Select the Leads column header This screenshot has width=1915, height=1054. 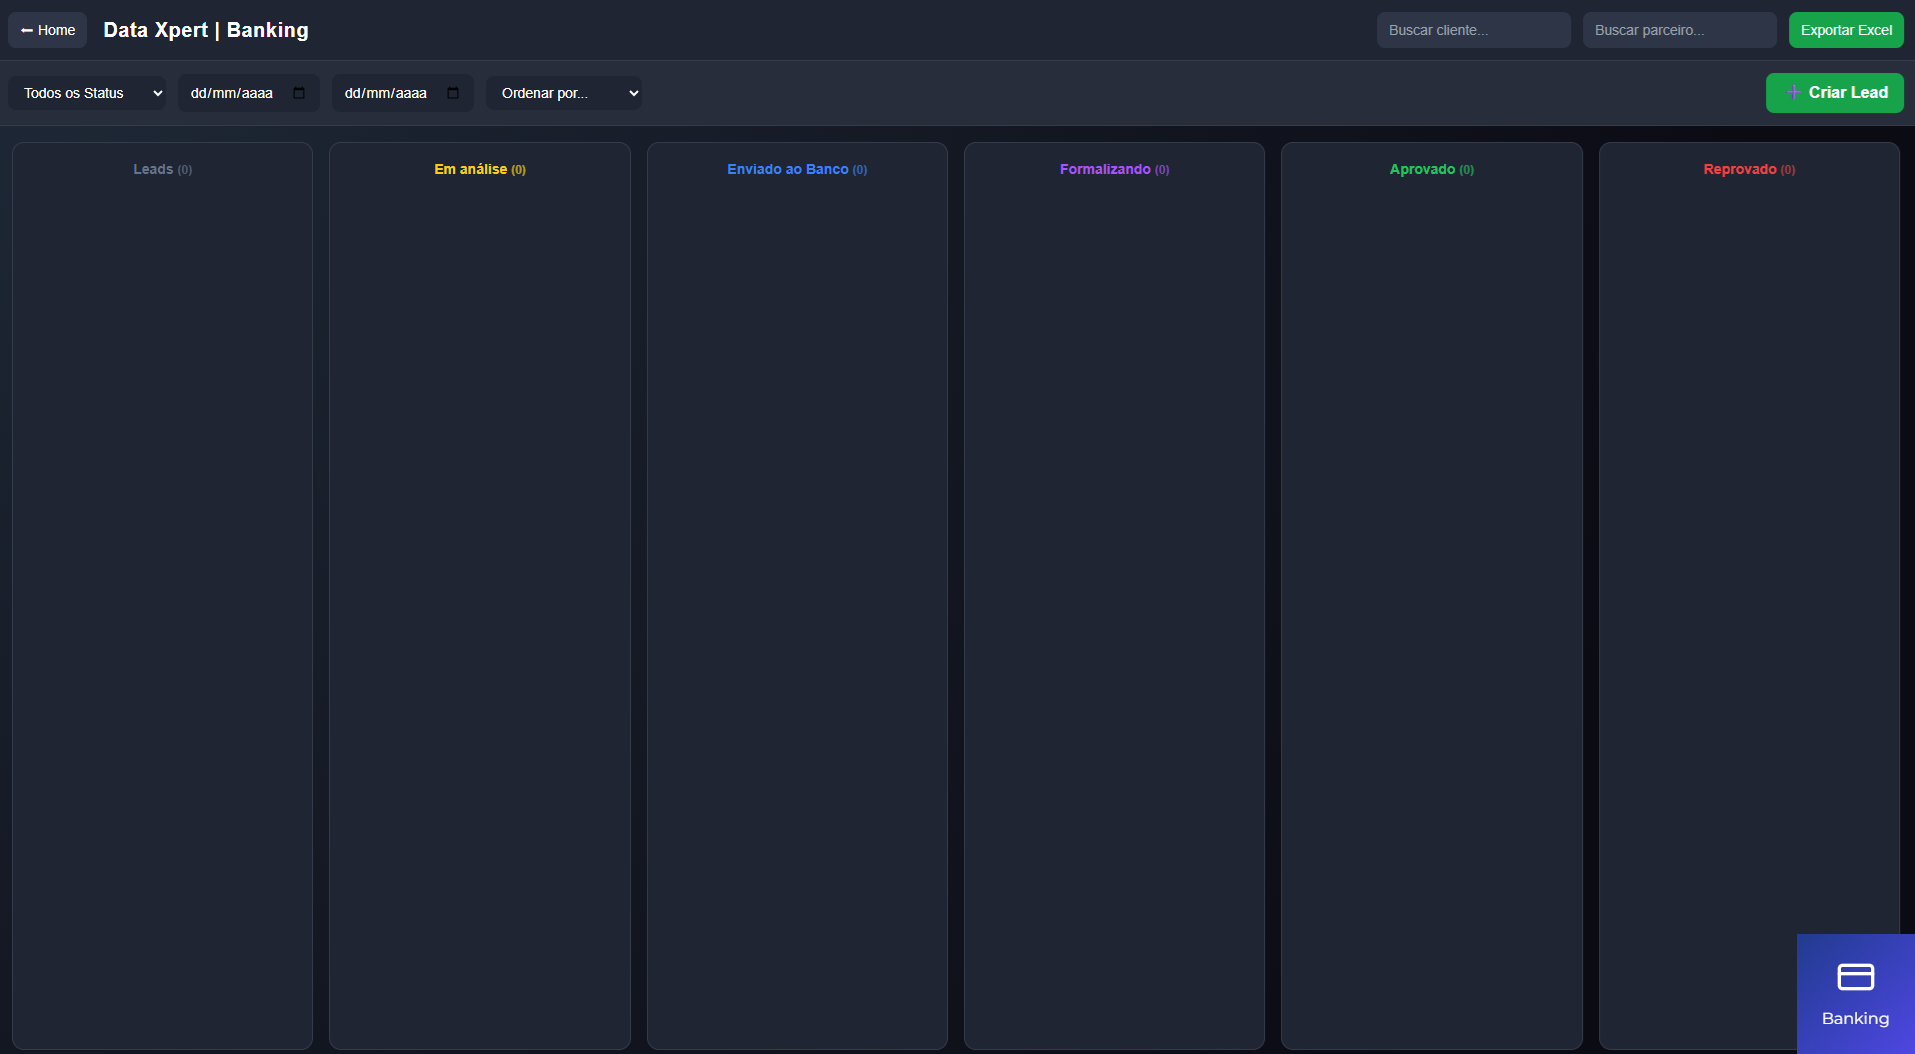pos(162,169)
